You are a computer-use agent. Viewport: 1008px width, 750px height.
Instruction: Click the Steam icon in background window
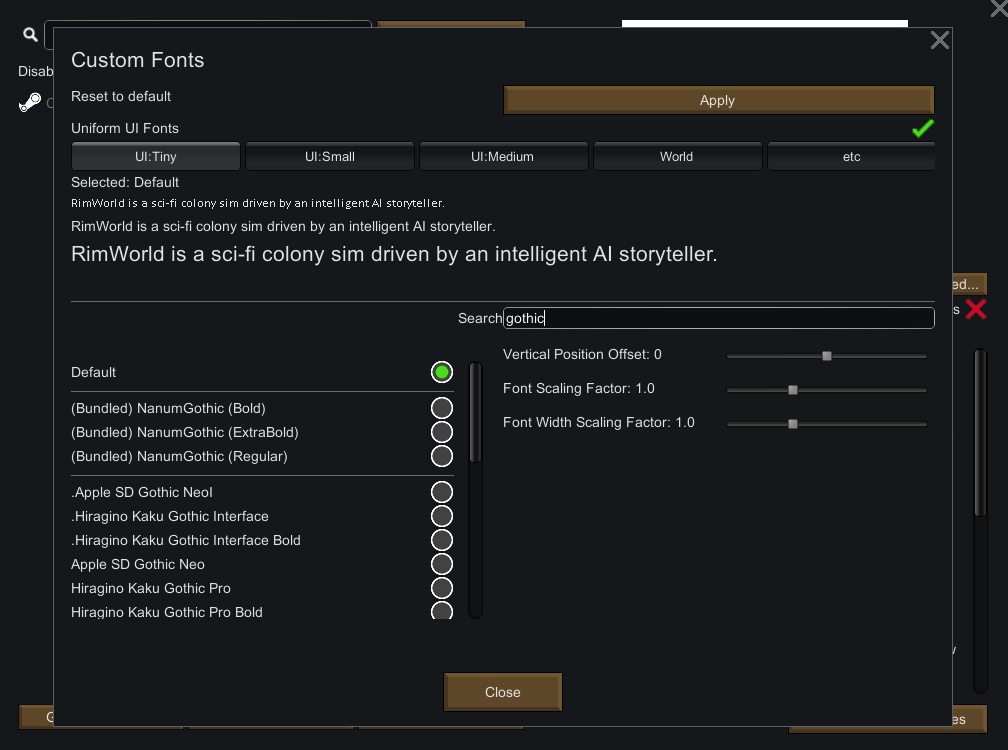(x=30, y=103)
